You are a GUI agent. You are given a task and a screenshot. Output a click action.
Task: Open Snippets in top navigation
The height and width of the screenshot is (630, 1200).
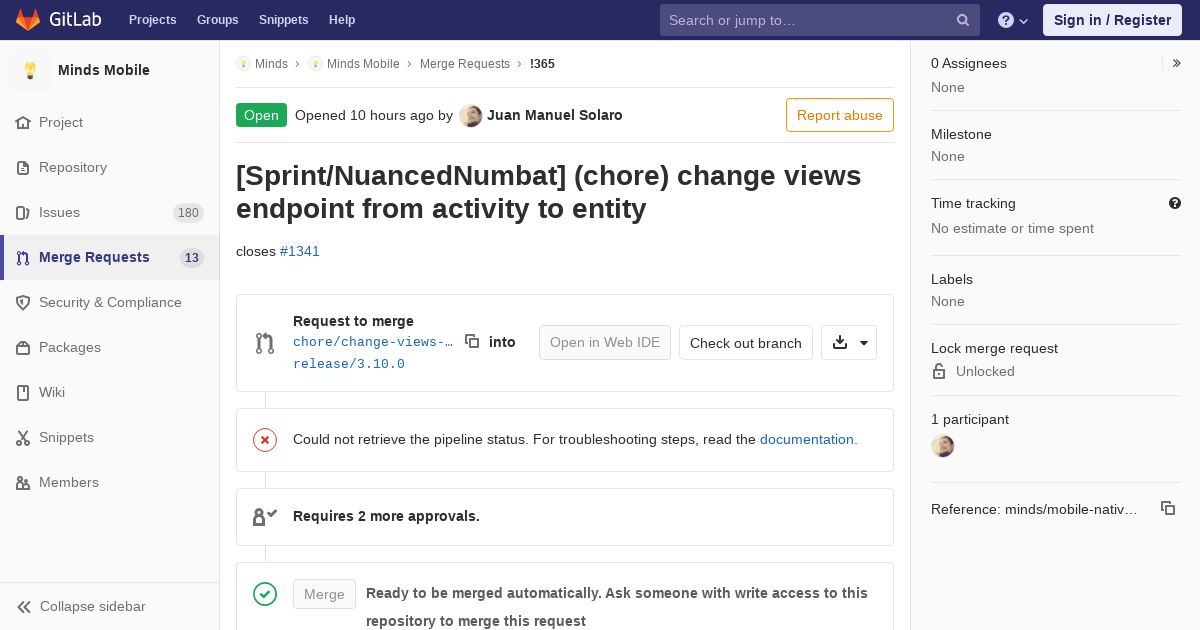click(284, 20)
